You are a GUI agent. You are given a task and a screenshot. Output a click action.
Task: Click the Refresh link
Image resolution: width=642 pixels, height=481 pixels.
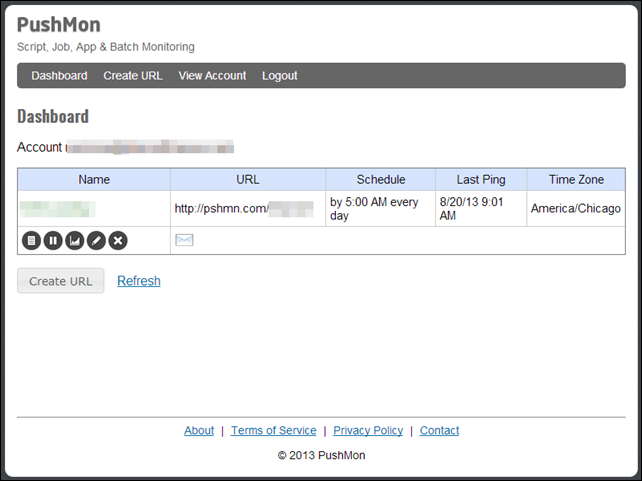pos(139,281)
